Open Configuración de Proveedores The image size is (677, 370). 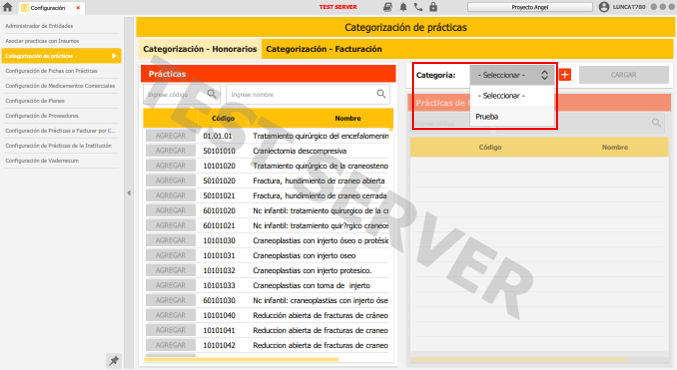60,116
